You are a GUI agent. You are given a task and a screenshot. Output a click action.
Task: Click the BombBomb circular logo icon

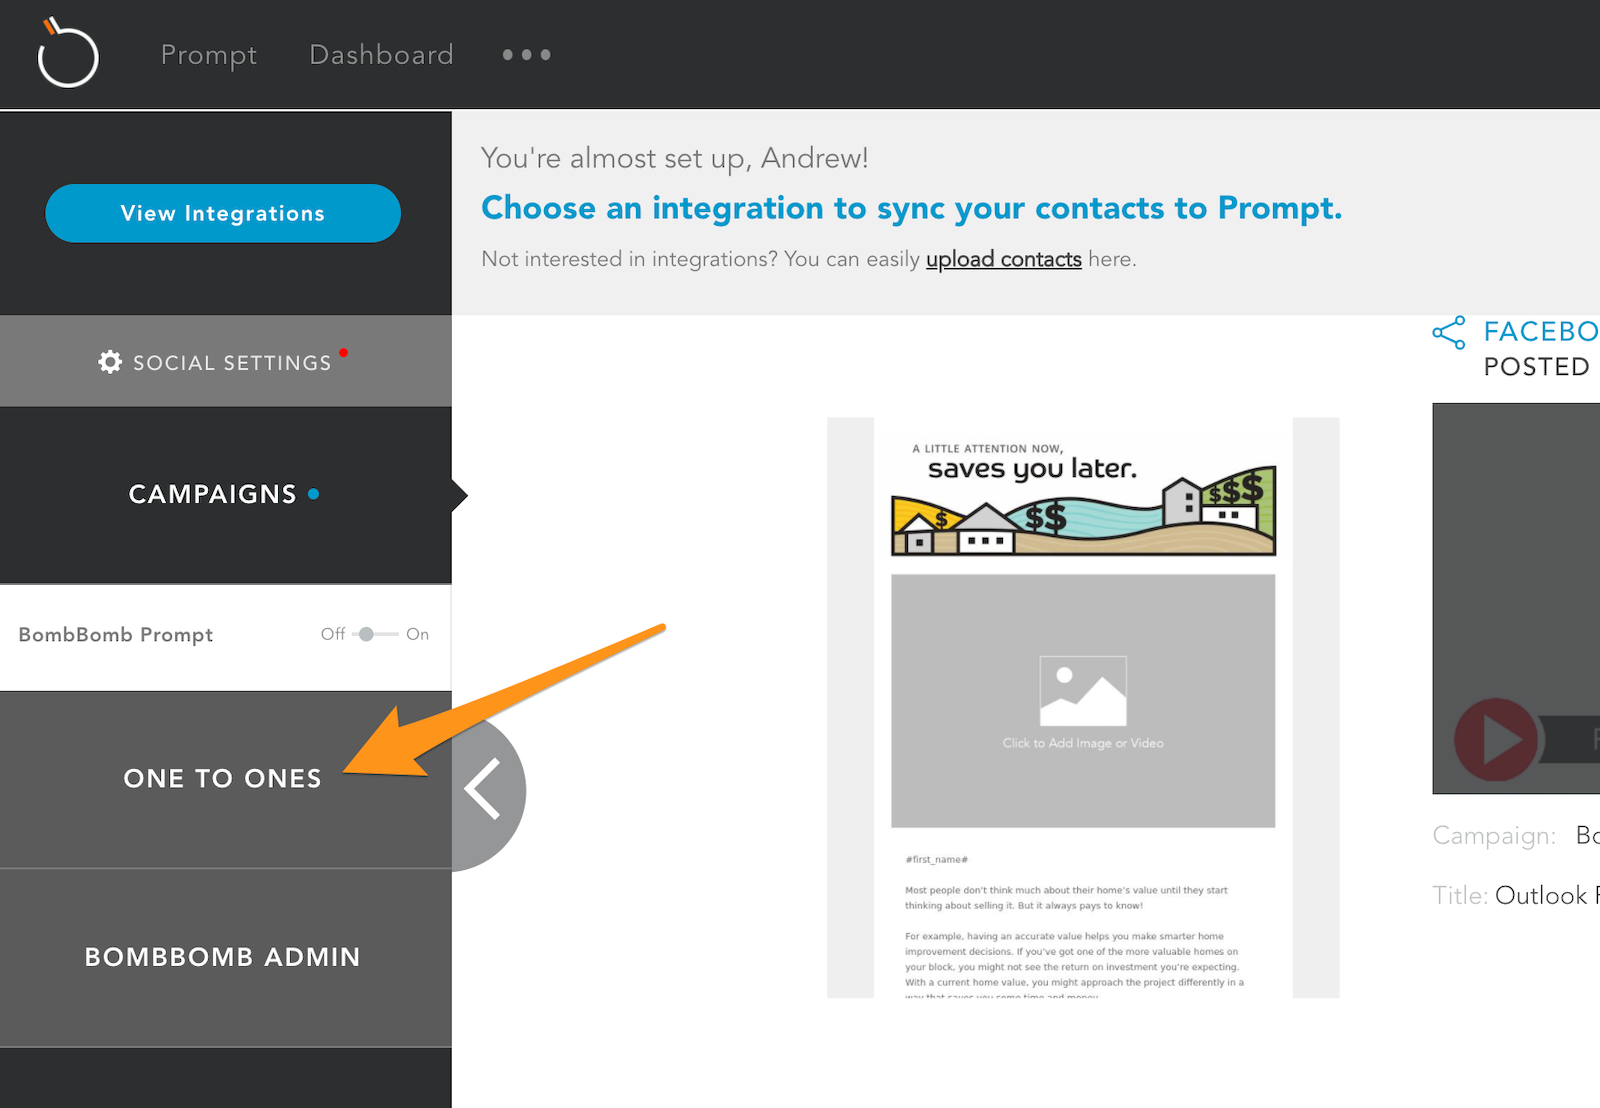point(68,53)
